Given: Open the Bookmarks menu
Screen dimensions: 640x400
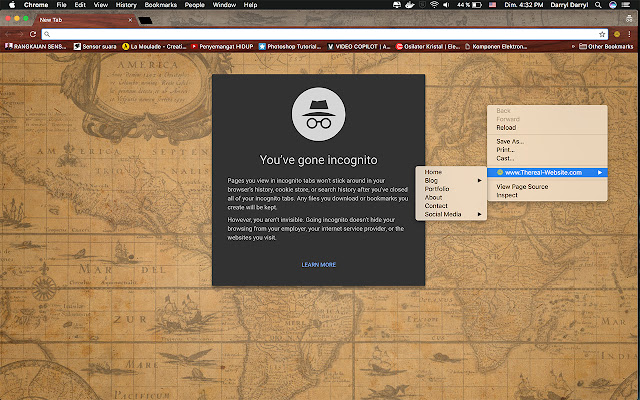Looking at the screenshot, I should click(x=160, y=5).
